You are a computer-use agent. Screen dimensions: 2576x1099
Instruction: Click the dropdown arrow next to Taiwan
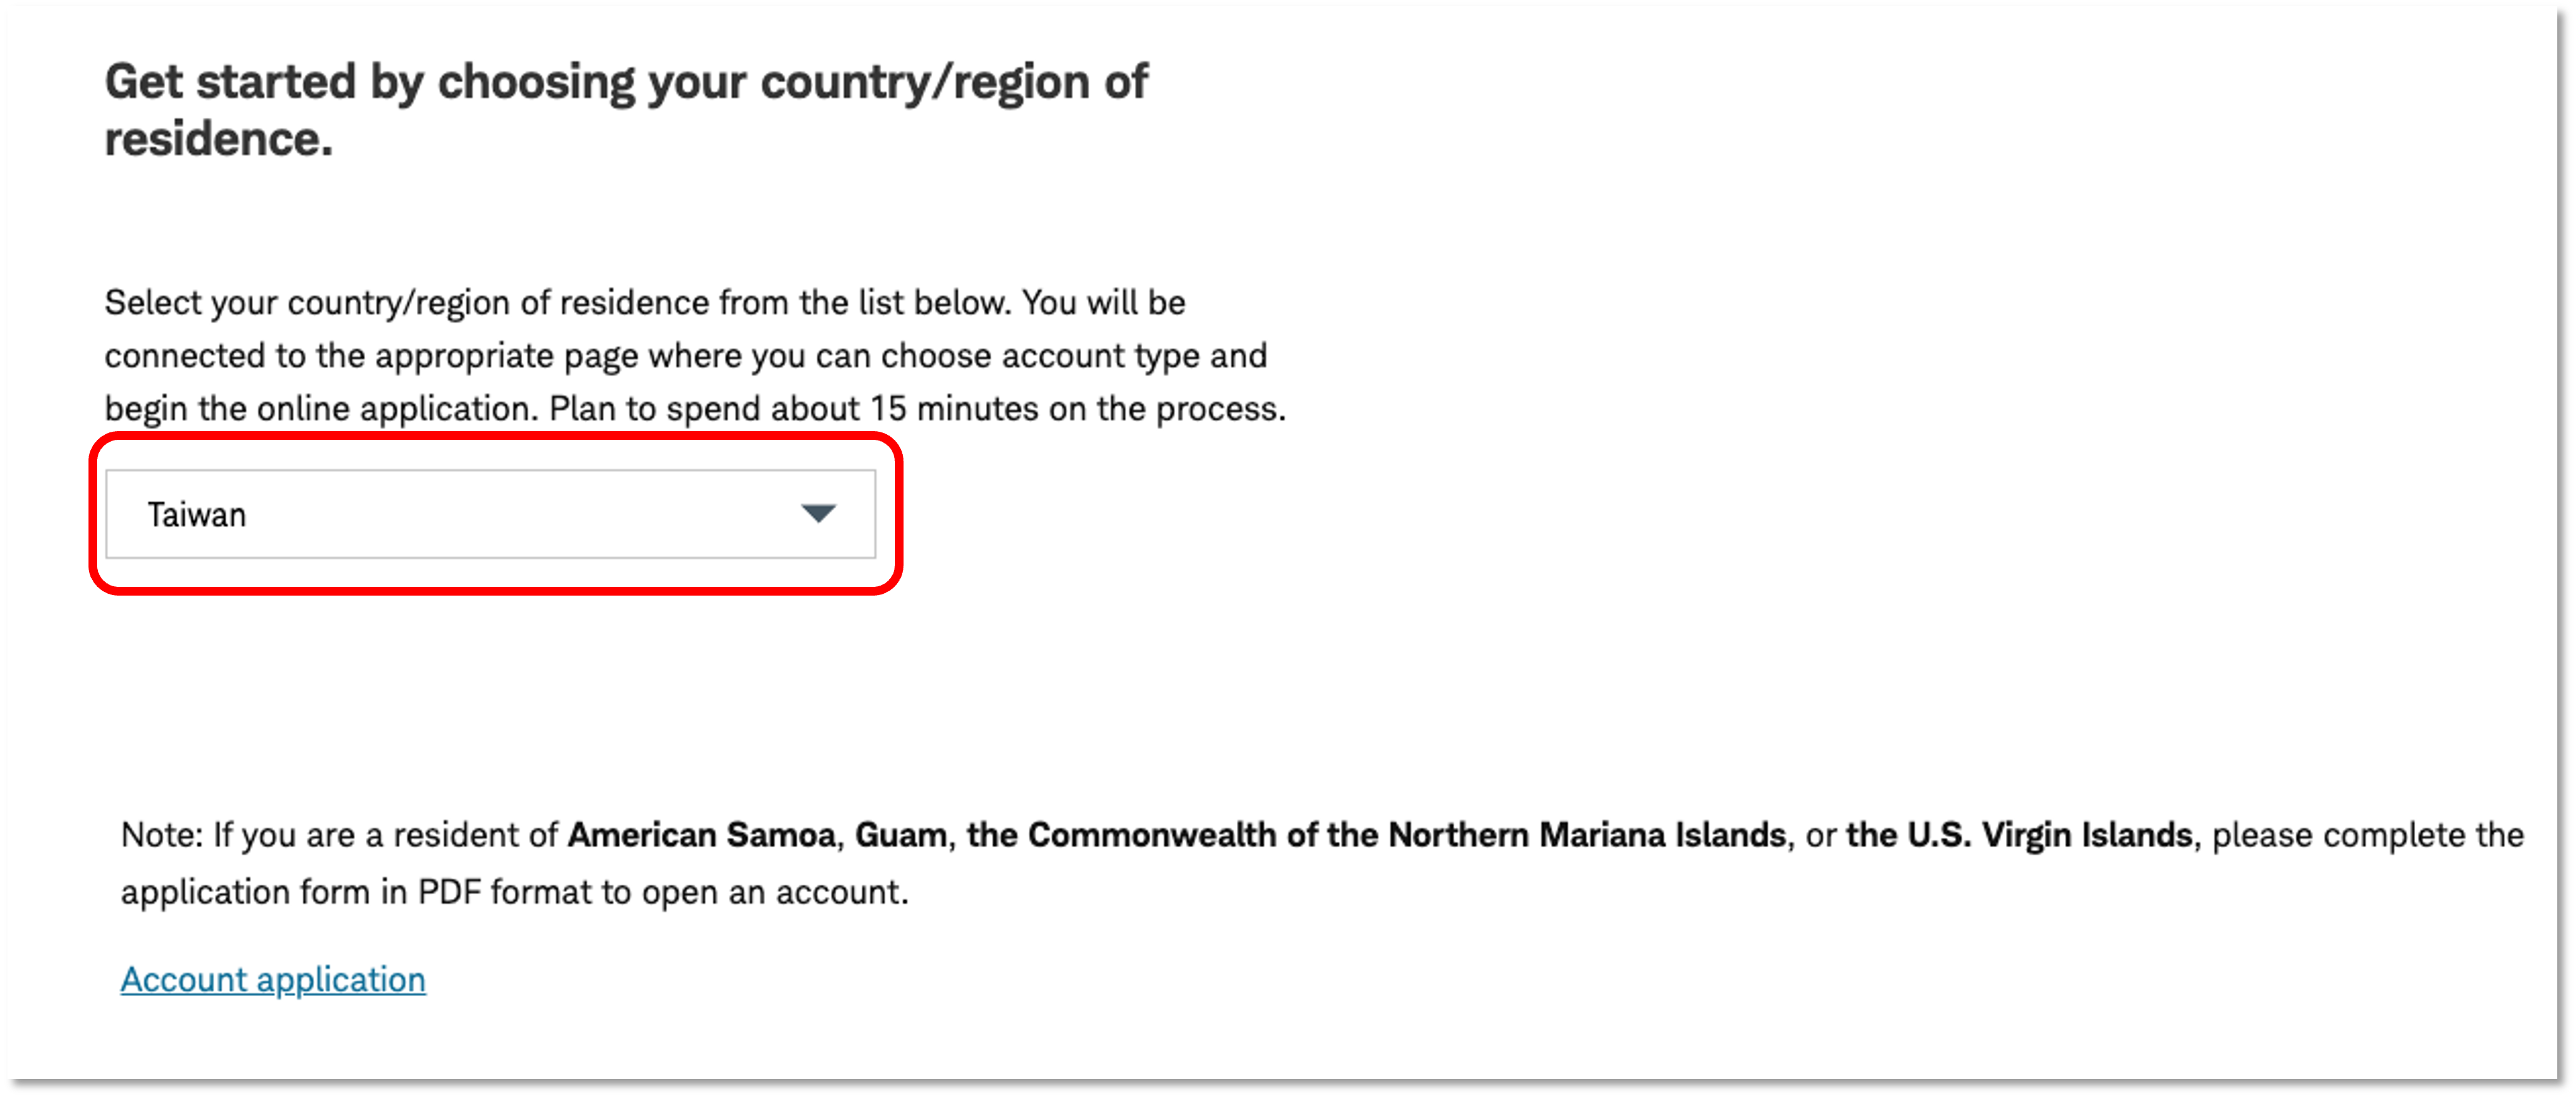click(x=818, y=514)
